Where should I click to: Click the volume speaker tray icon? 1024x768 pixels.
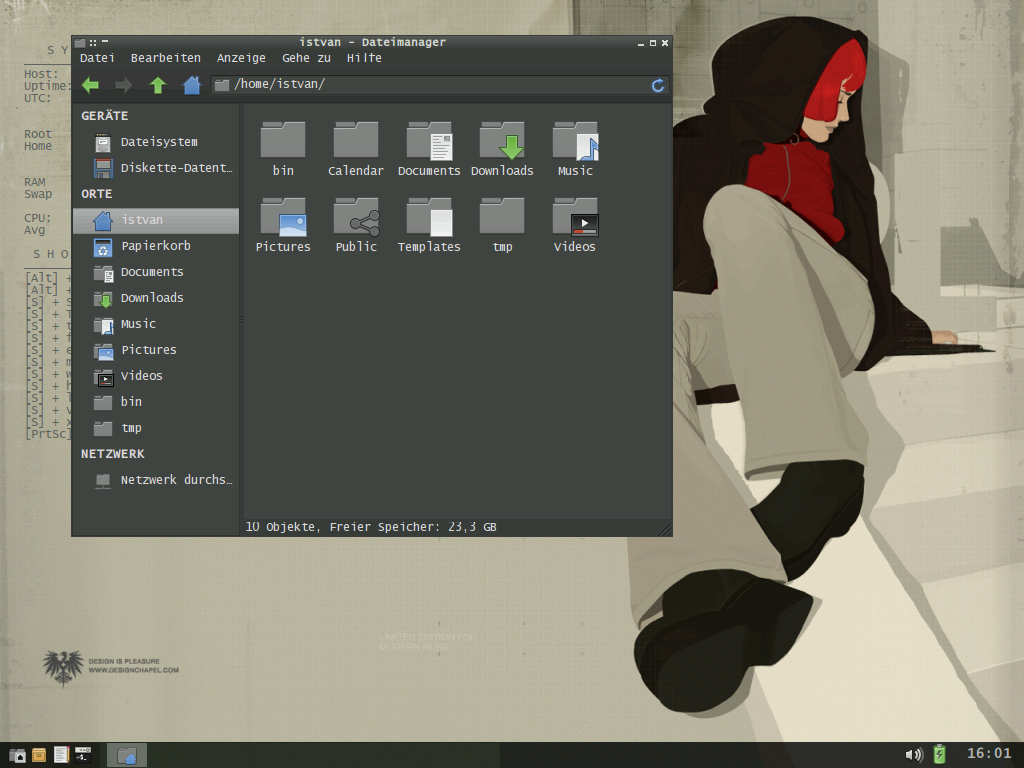(914, 755)
